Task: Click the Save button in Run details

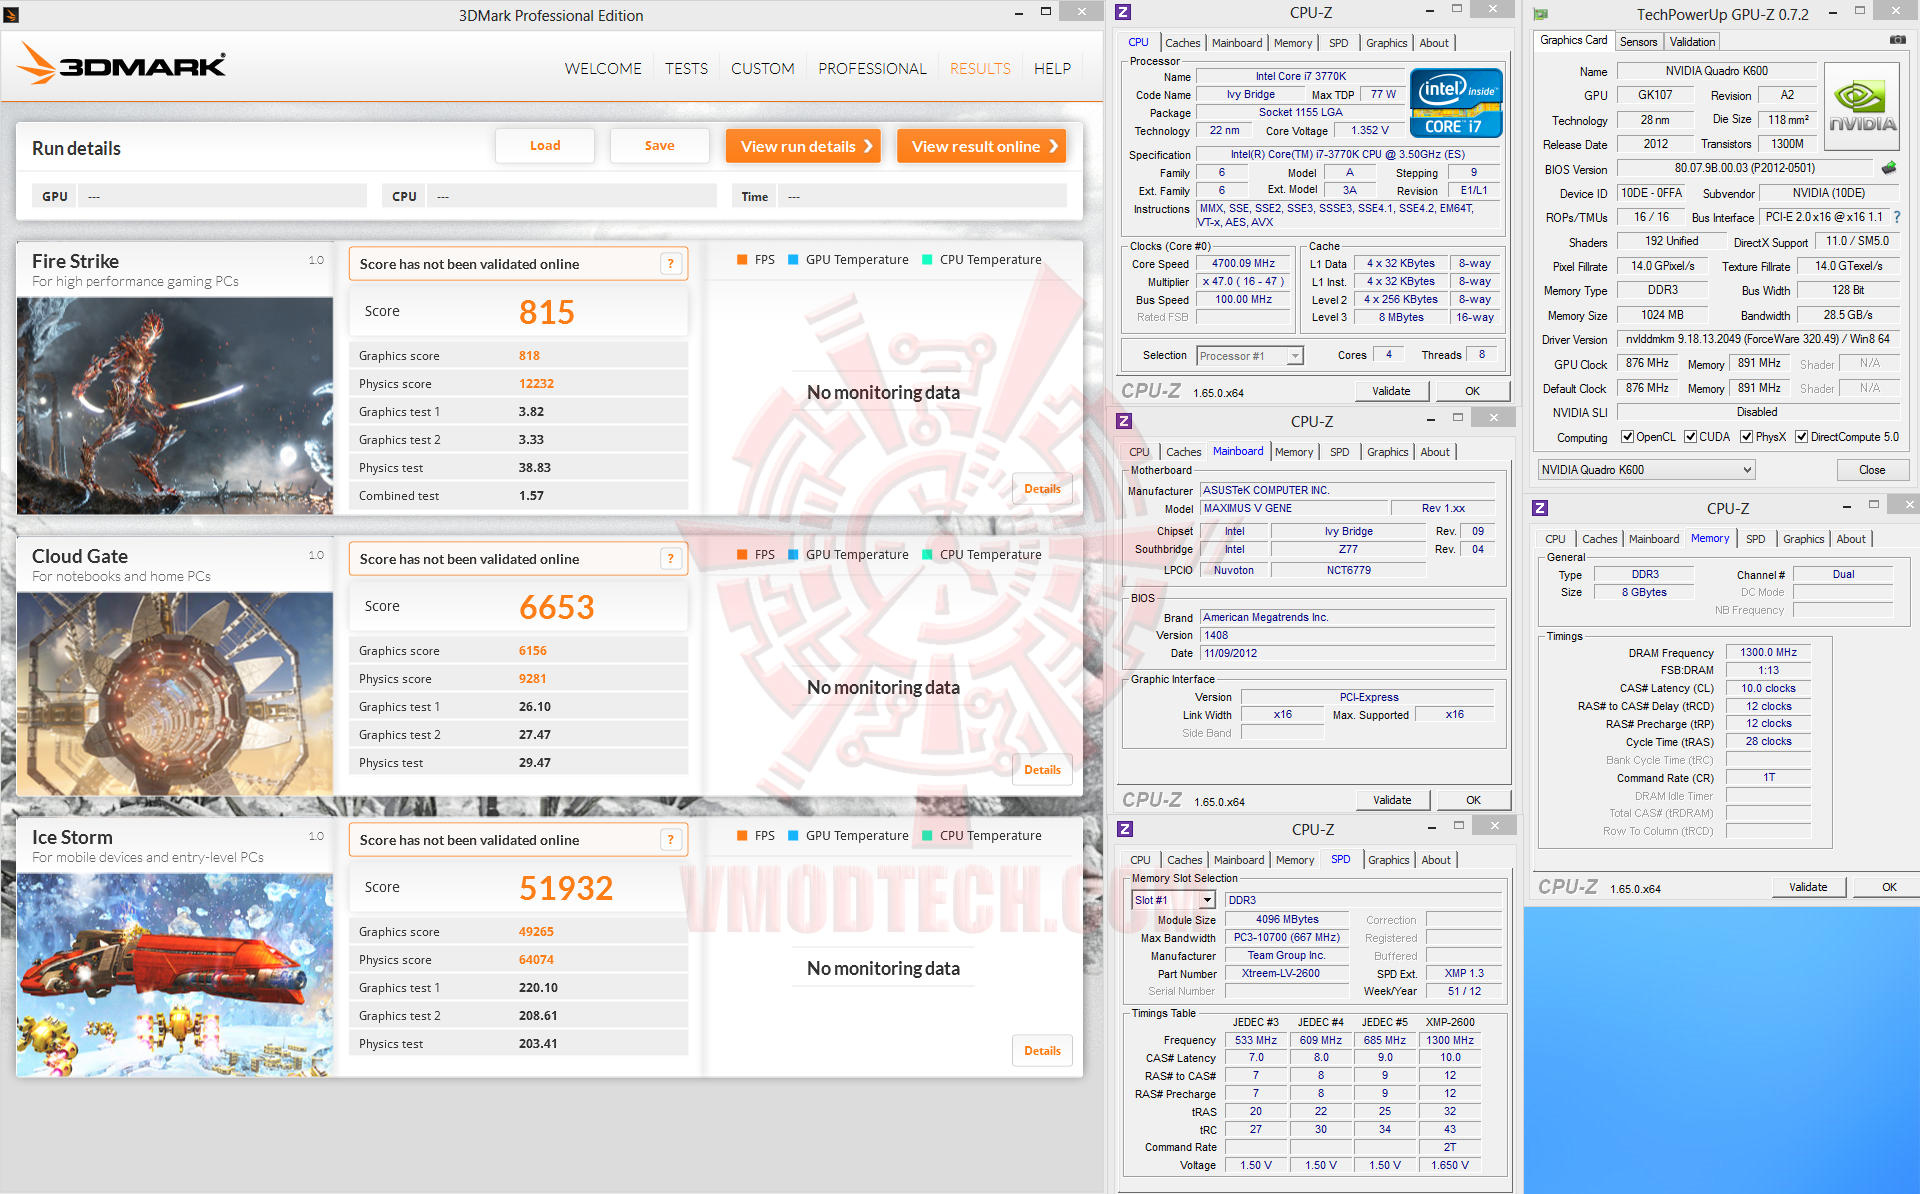Action: coord(659,146)
